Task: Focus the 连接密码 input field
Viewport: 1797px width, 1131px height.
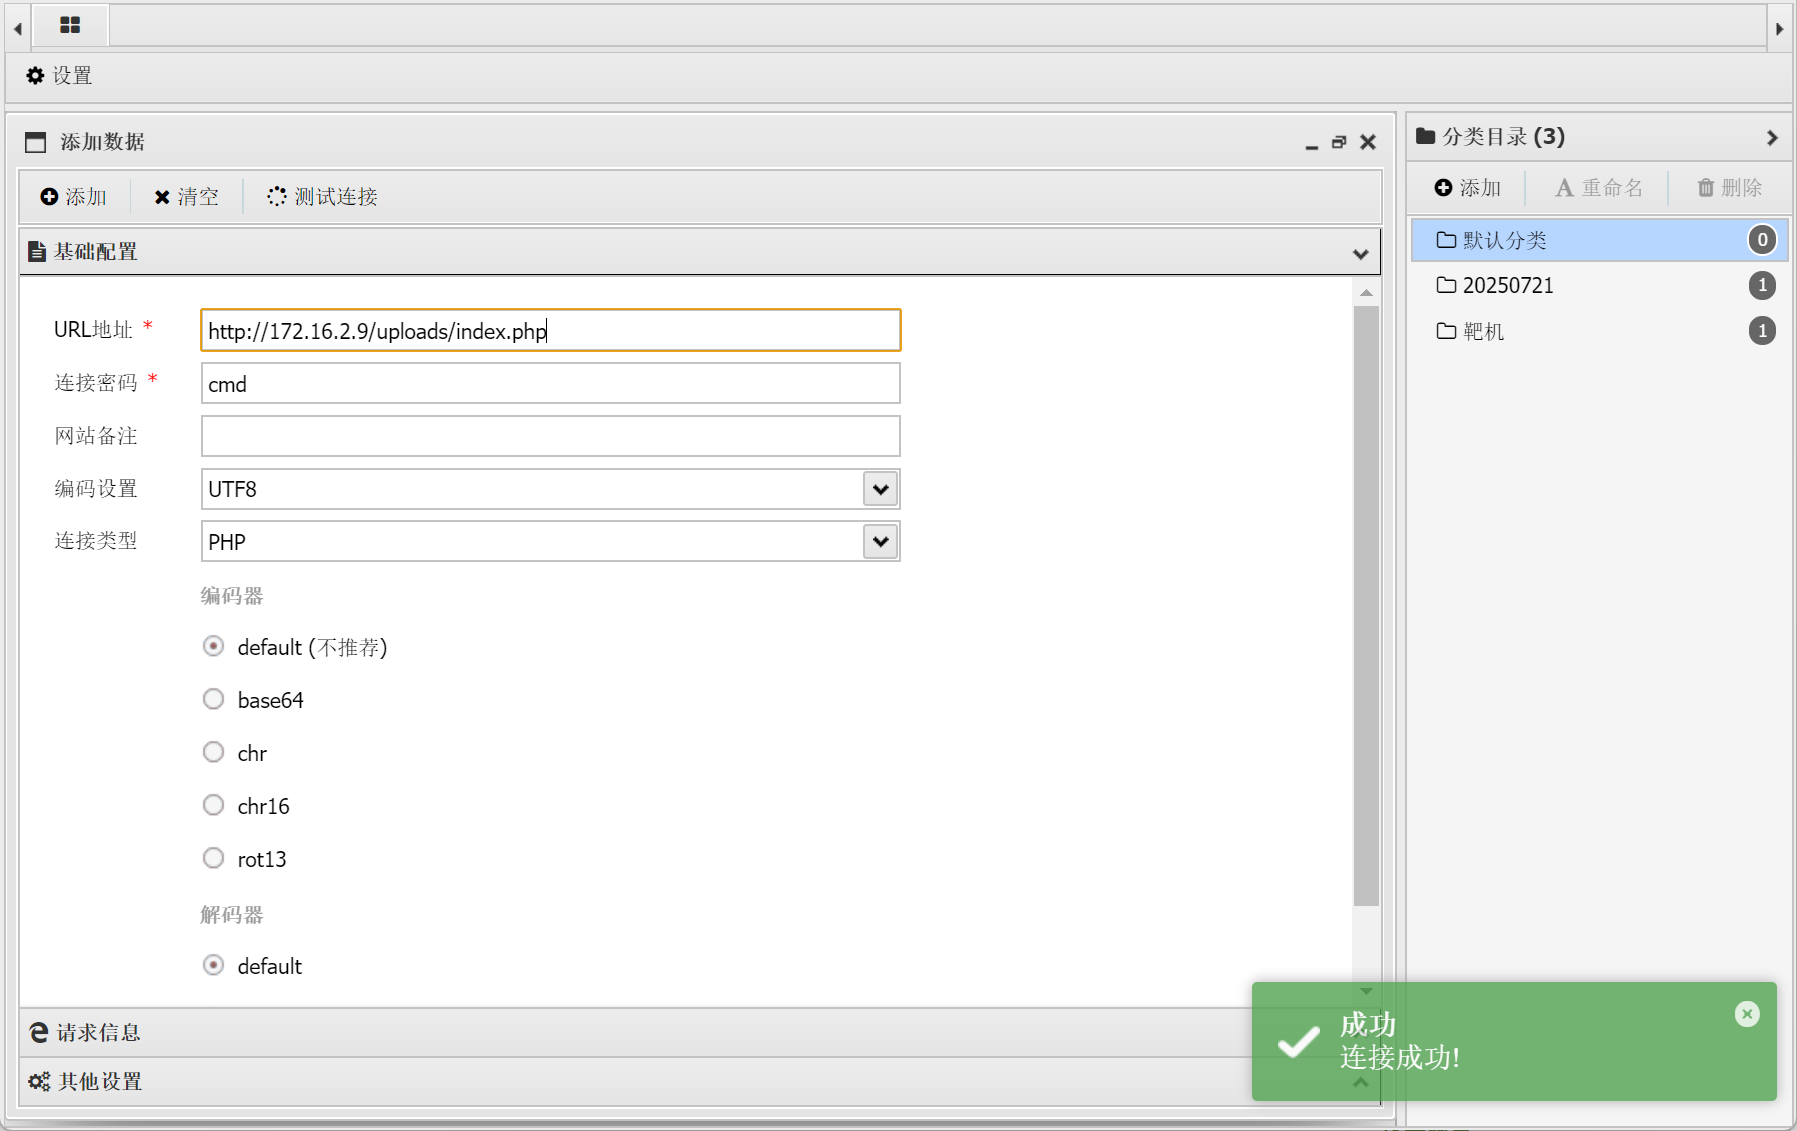Action: [x=551, y=384]
